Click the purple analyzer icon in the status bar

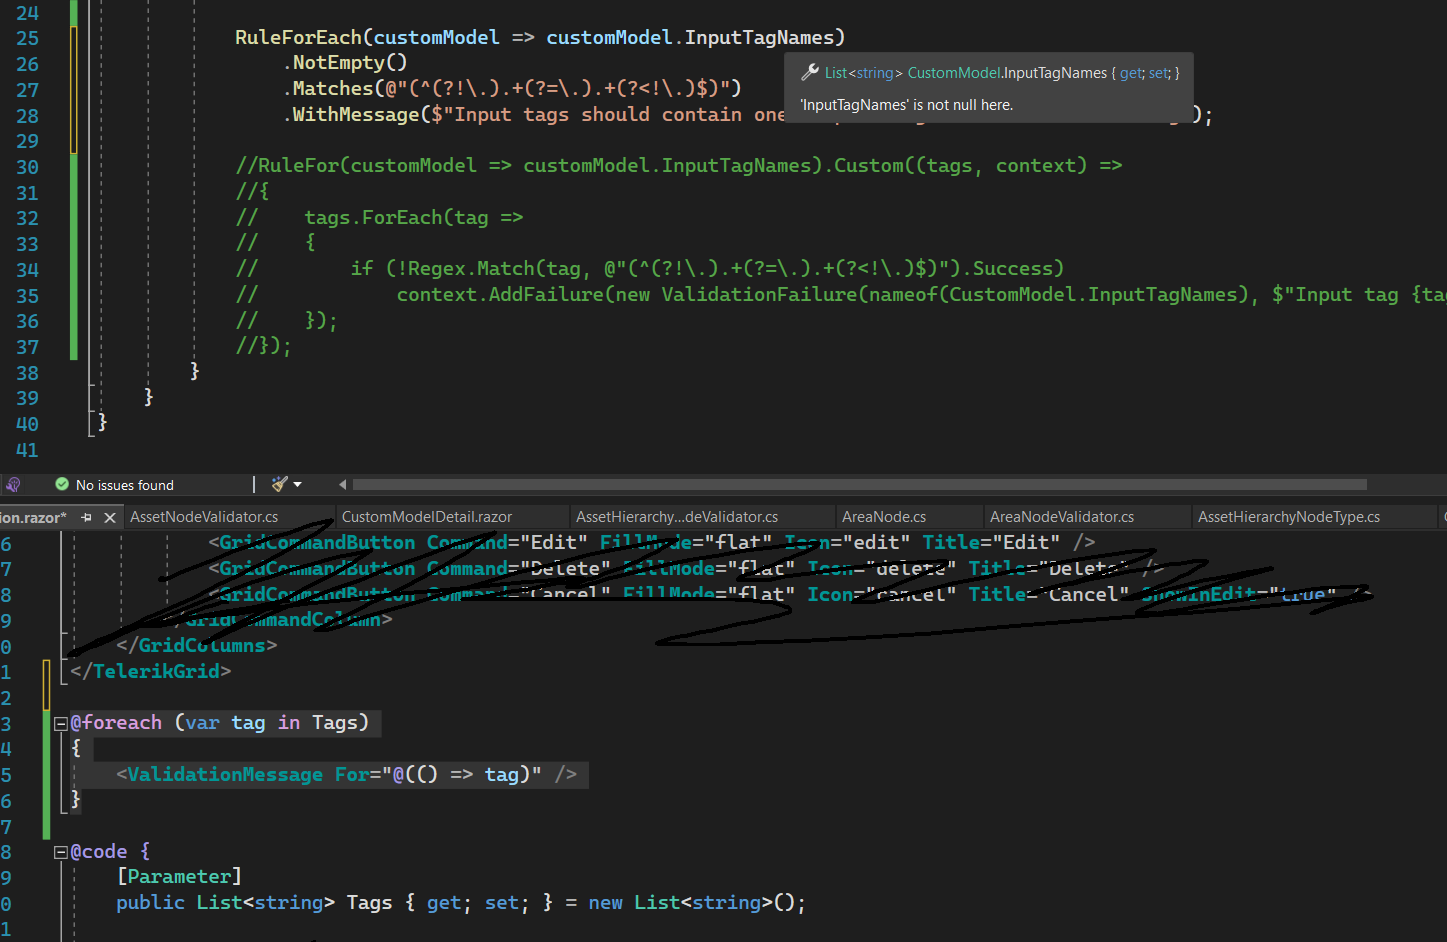pyautogui.click(x=12, y=483)
